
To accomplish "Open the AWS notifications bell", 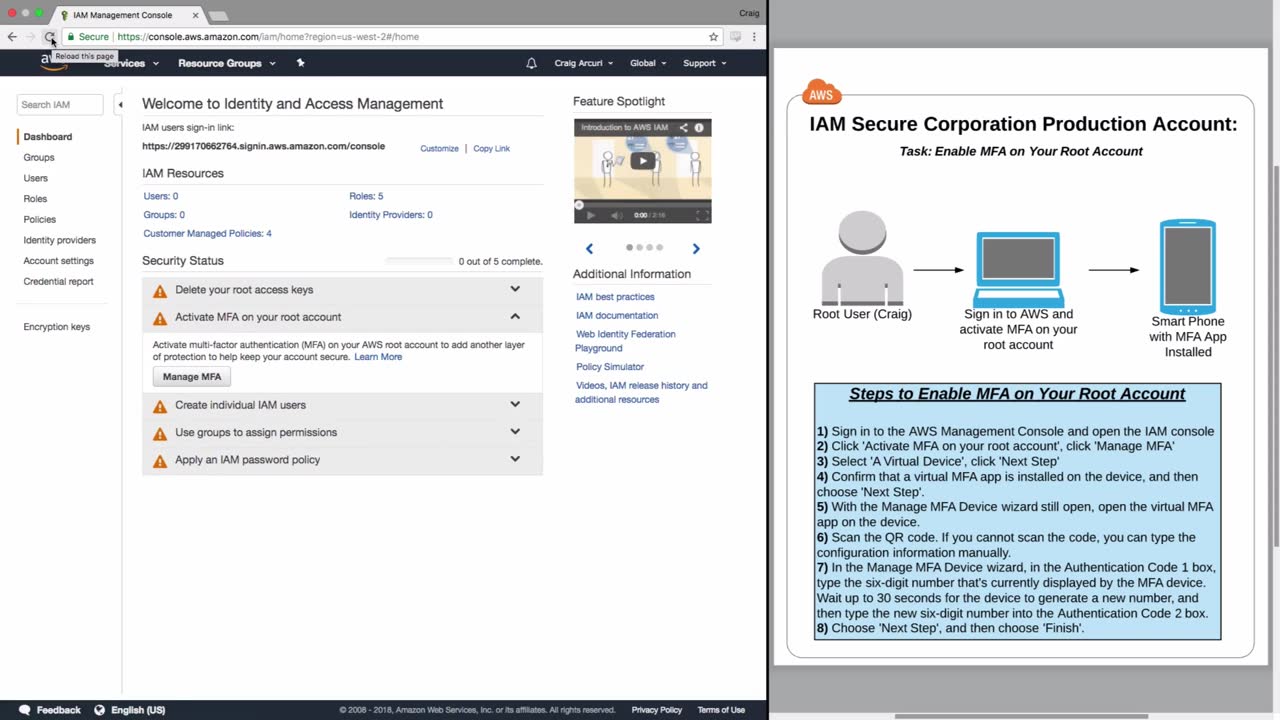I will point(531,63).
